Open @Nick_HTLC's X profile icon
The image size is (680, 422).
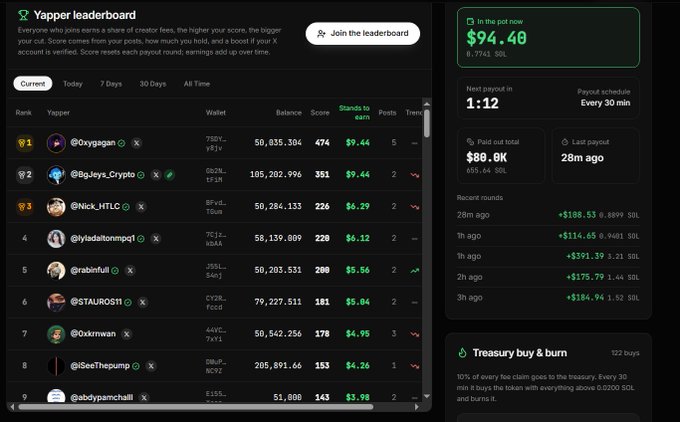(141, 207)
